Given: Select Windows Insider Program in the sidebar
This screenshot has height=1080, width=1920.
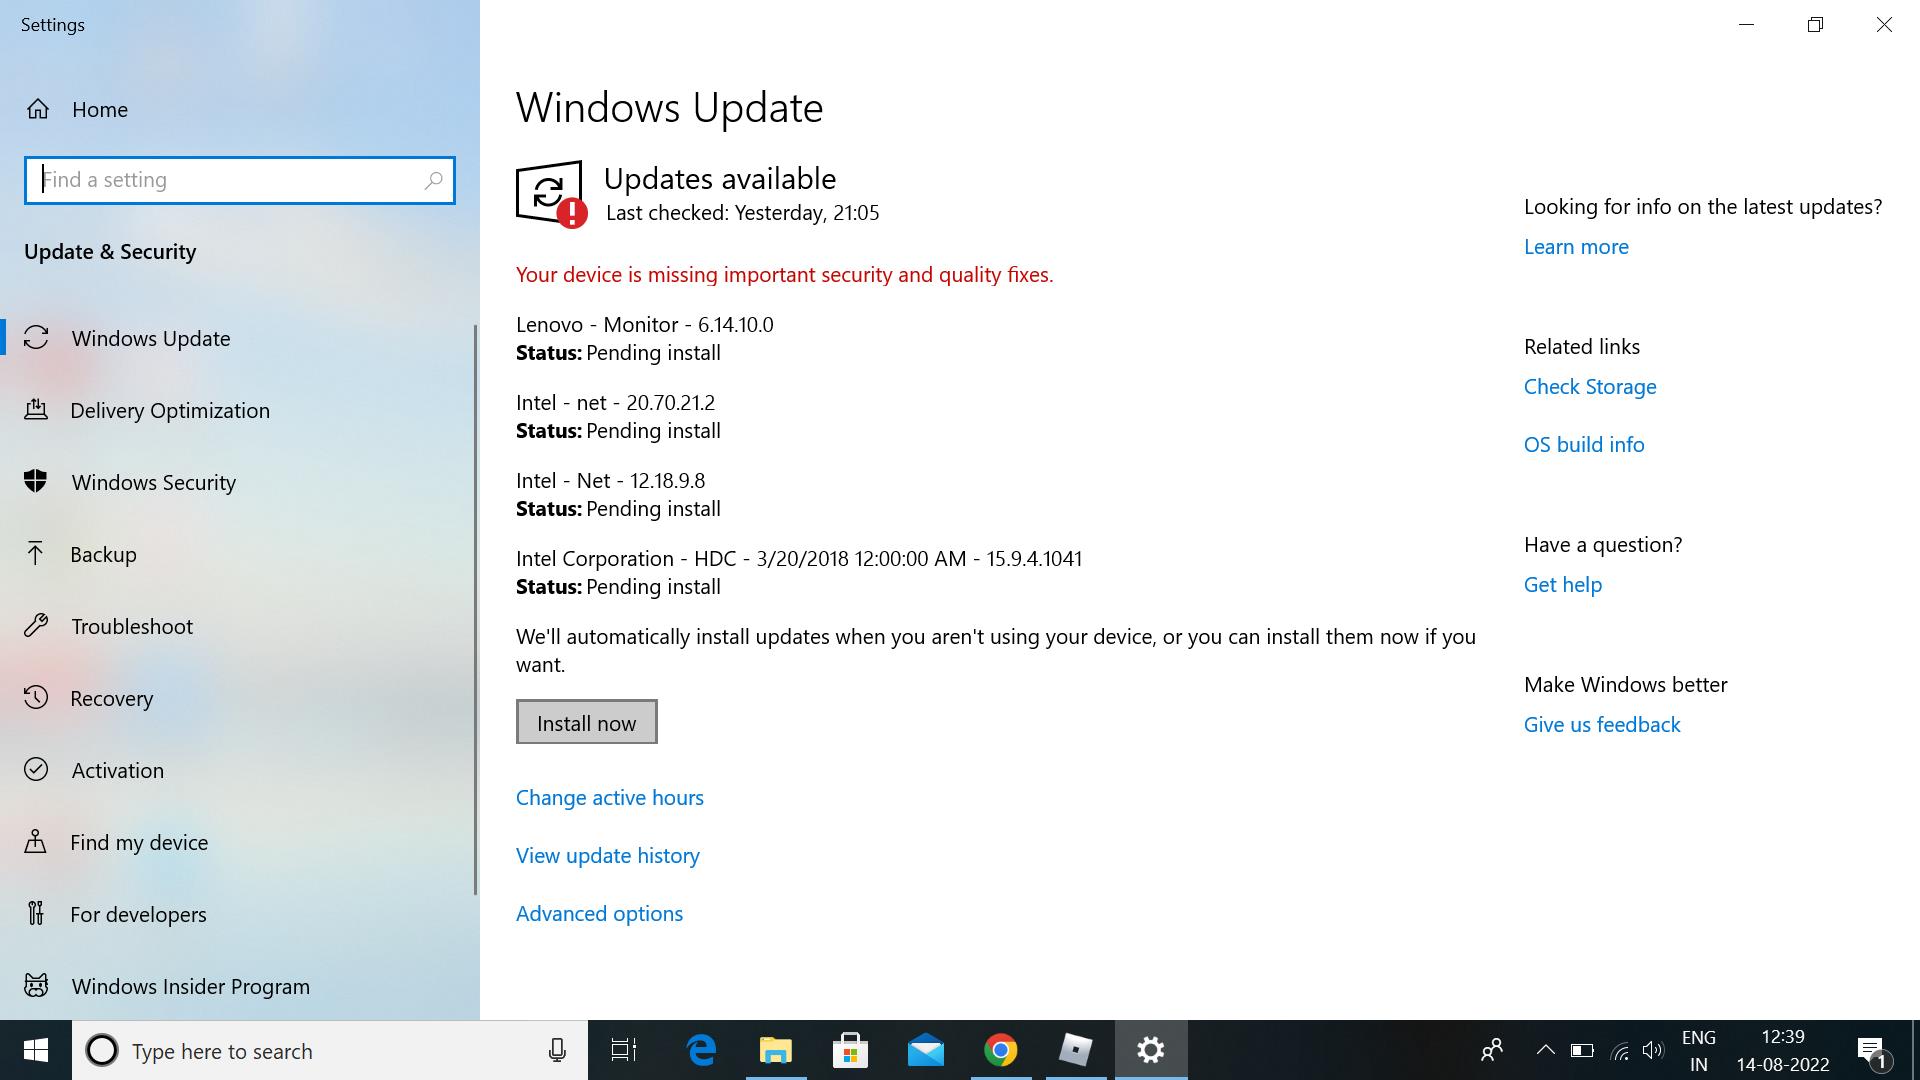Looking at the screenshot, I should click(x=240, y=986).
